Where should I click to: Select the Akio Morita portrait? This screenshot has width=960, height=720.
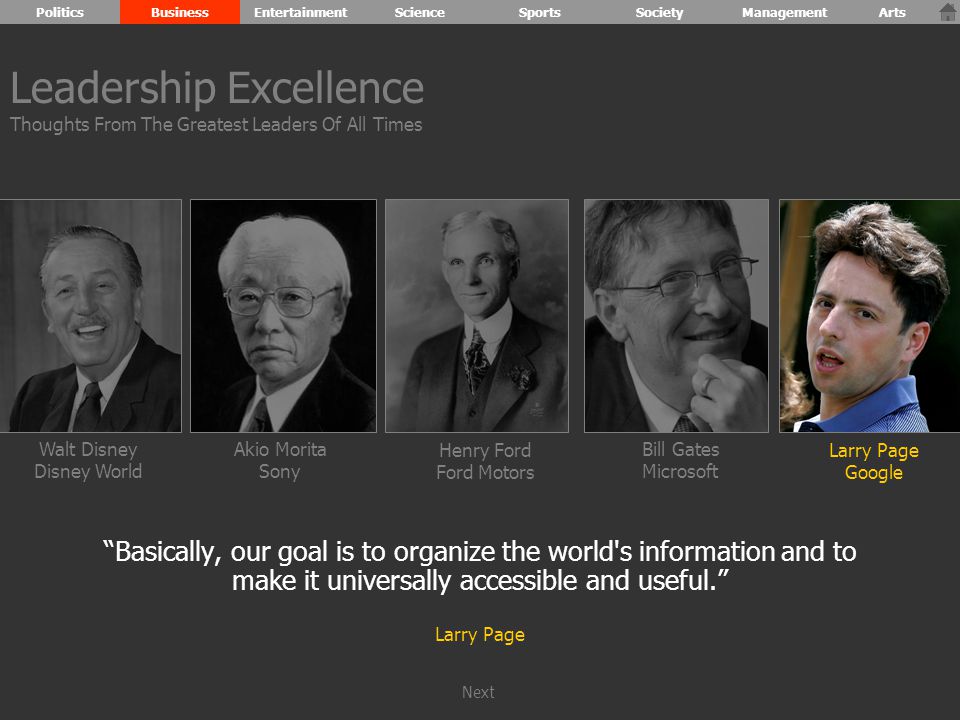pyautogui.click(x=283, y=316)
